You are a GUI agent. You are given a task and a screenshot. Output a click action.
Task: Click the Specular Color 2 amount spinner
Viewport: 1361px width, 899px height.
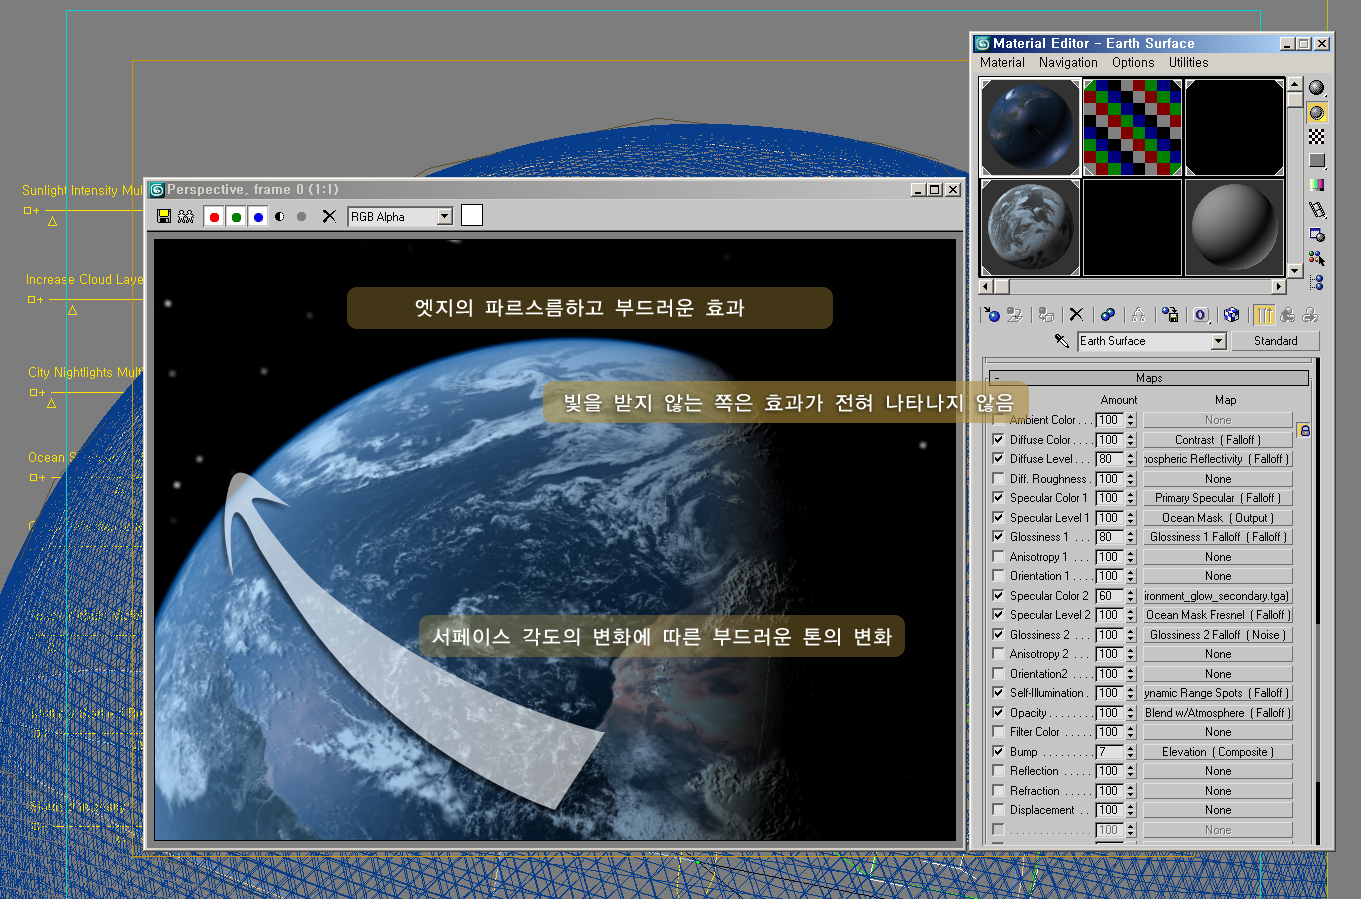click(x=1131, y=596)
